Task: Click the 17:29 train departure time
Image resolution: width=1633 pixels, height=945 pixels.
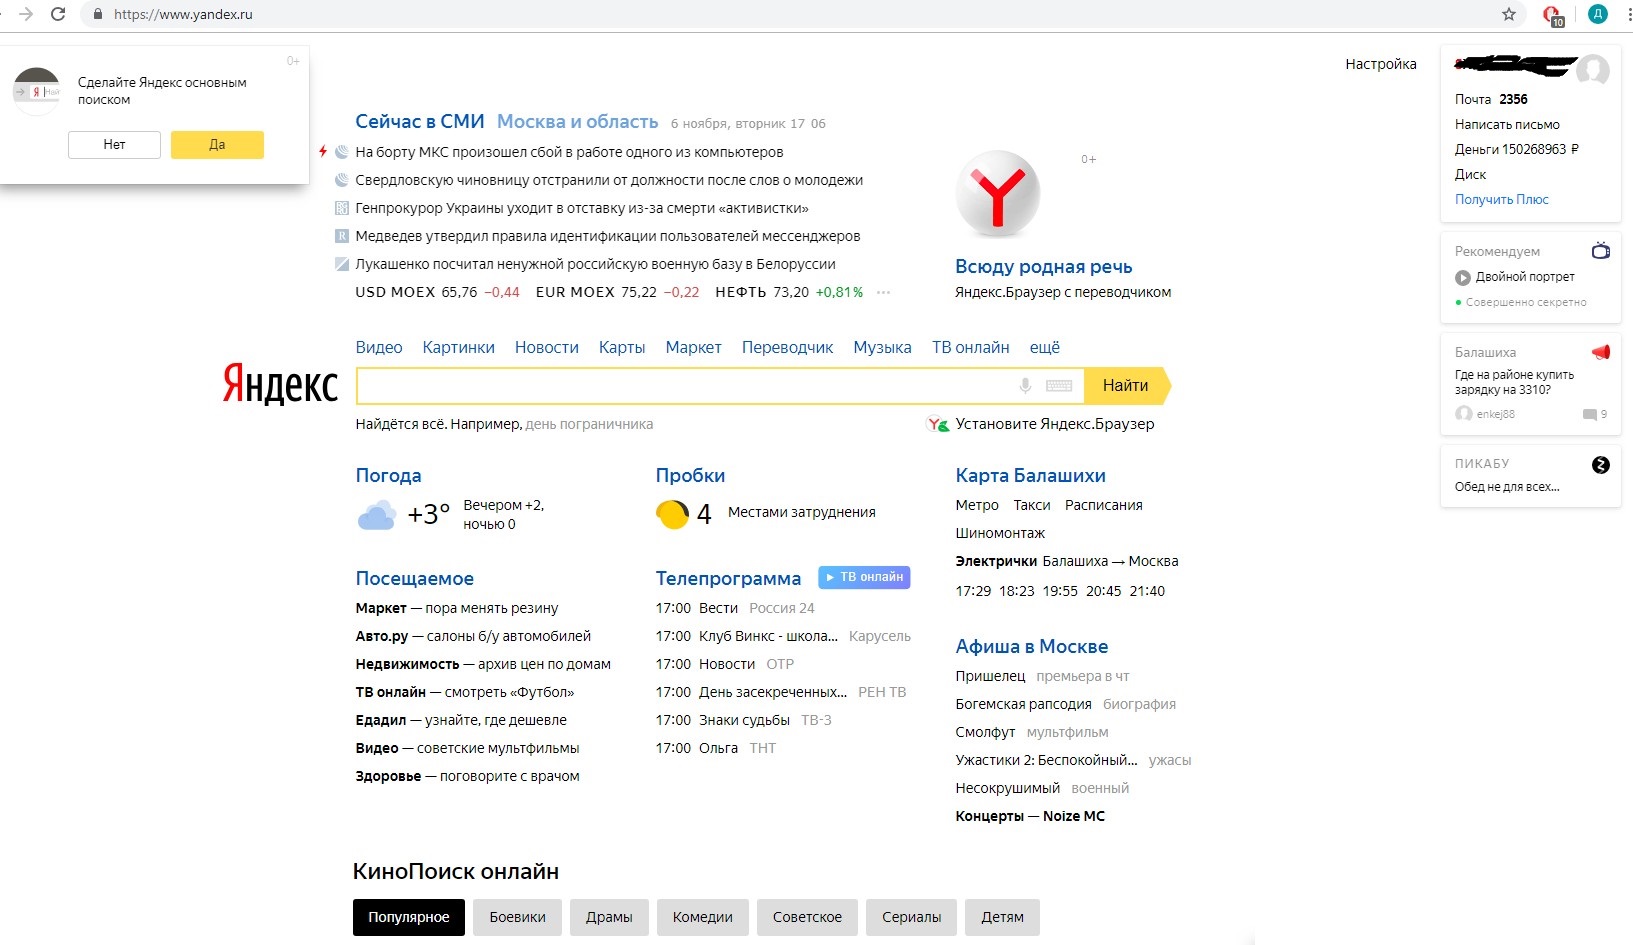Action: click(x=973, y=591)
